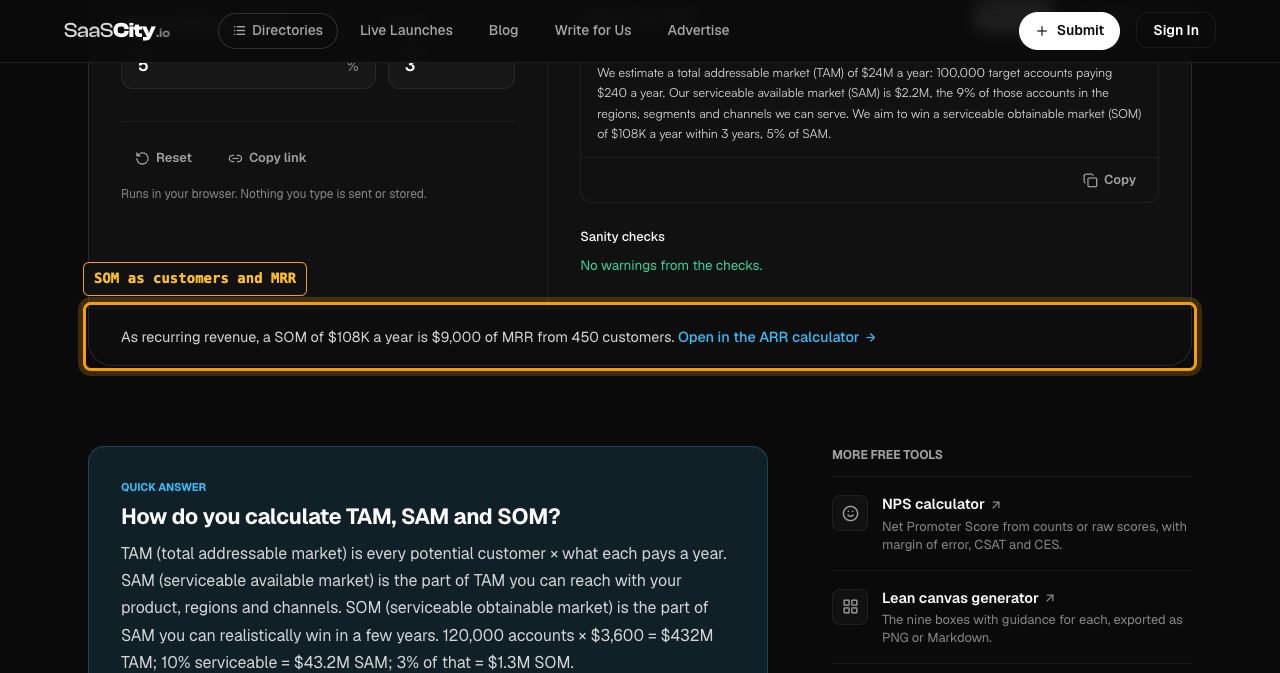The width and height of the screenshot is (1280, 673).
Task: Click the Lean canvas external arrow icon
Action: [x=1049, y=598]
